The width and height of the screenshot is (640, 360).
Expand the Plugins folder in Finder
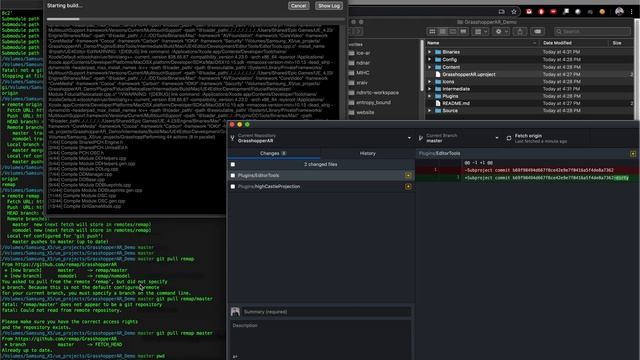coord(429,96)
